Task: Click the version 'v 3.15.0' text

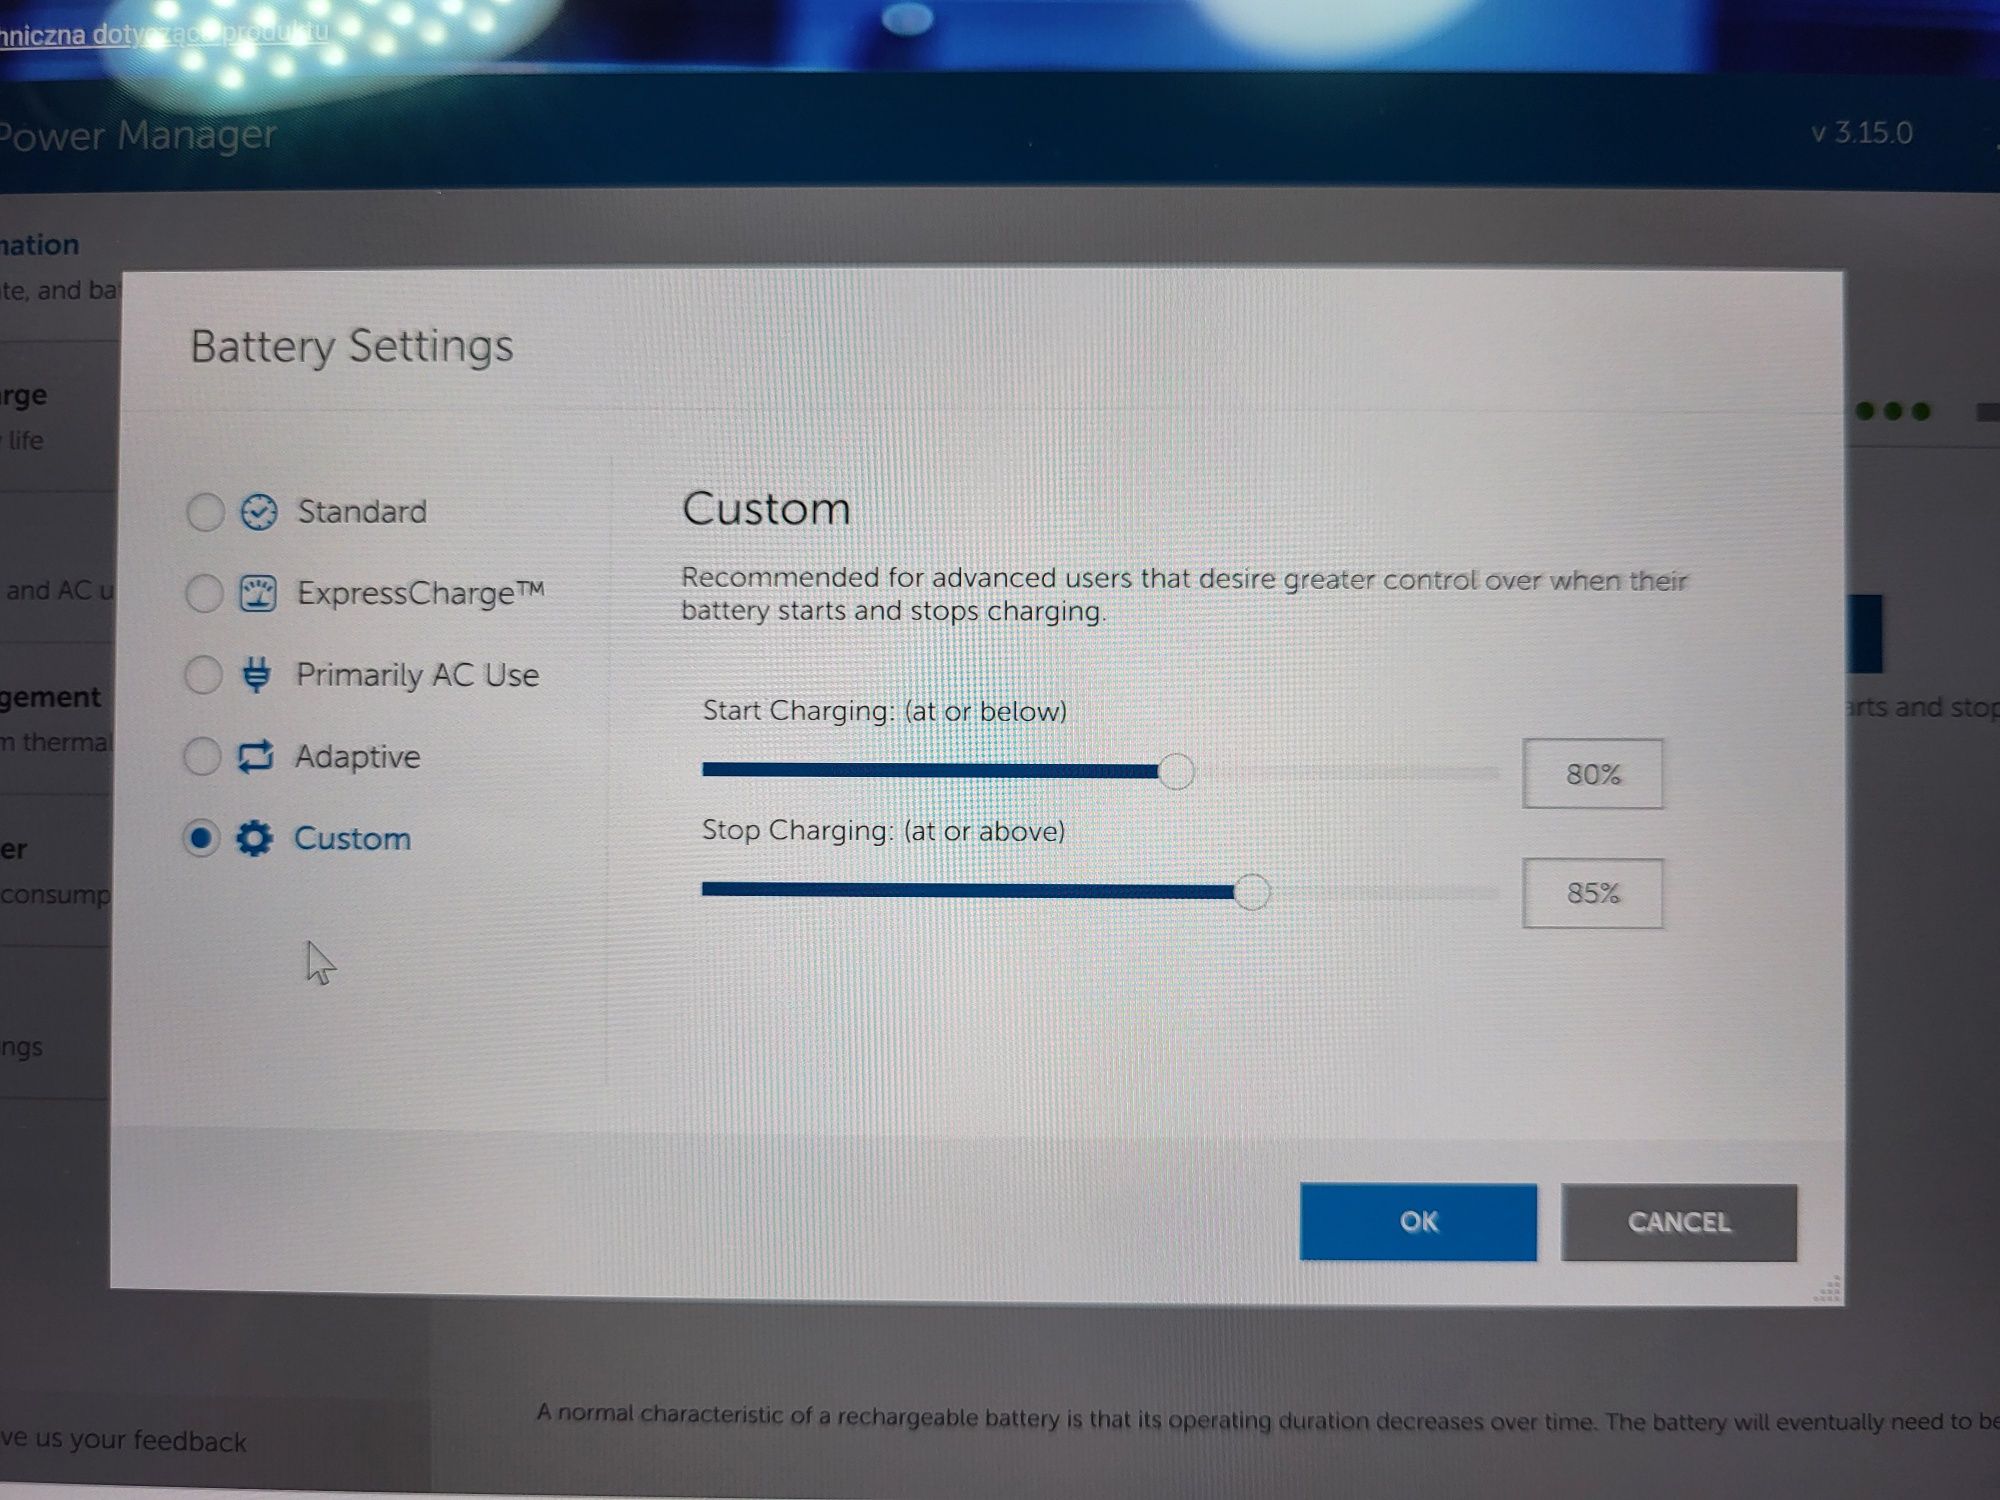Action: (x=1862, y=133)
